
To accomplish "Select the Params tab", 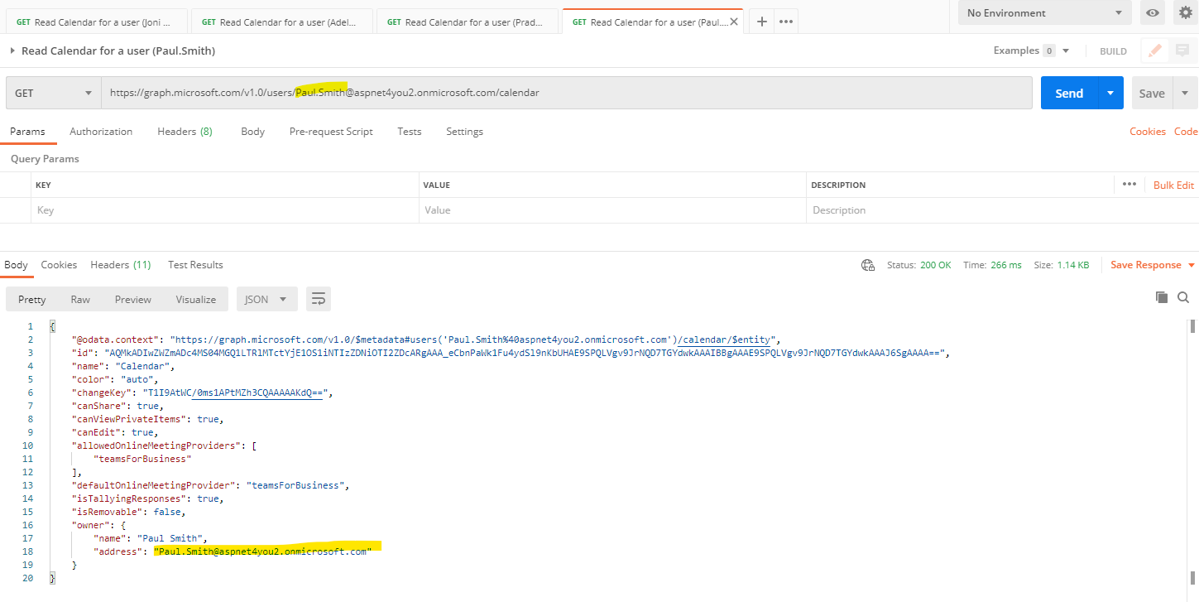I will (28, 132).
